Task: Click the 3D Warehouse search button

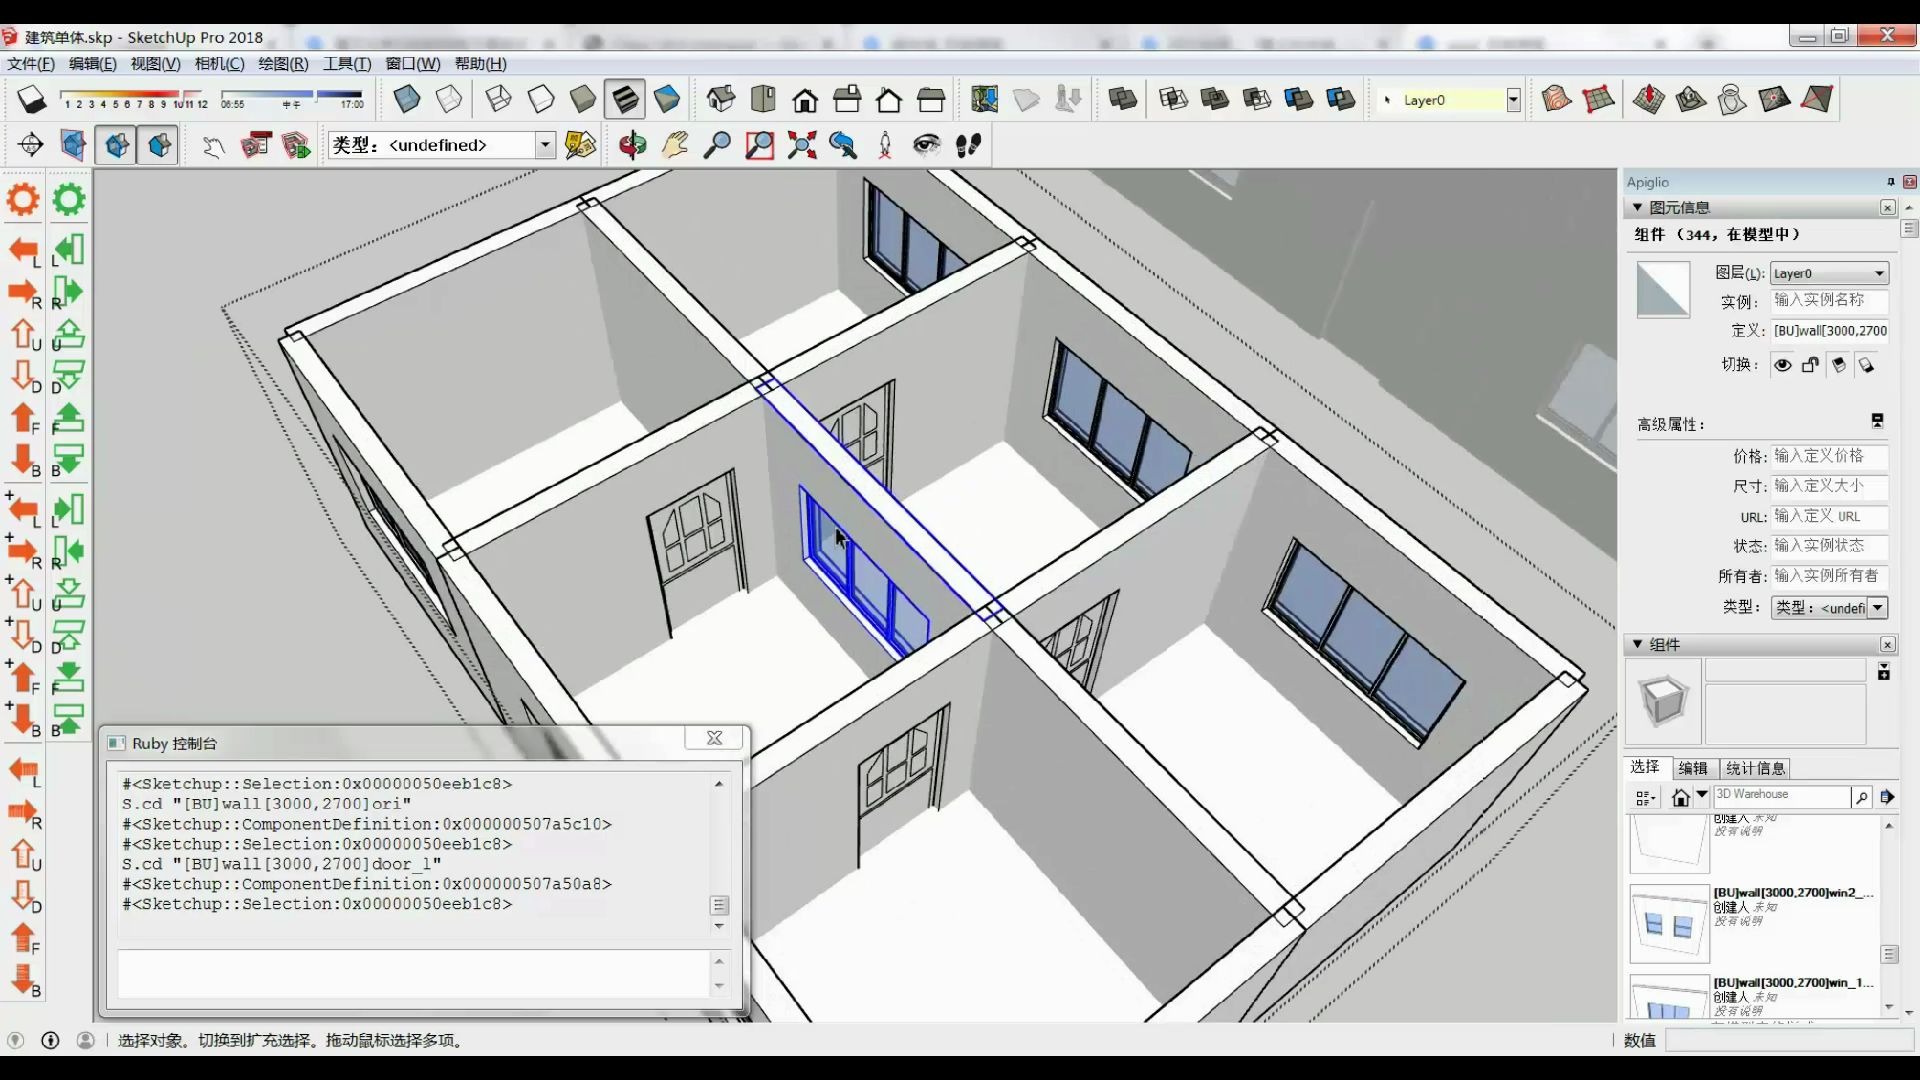Action: pos(1861,797)
